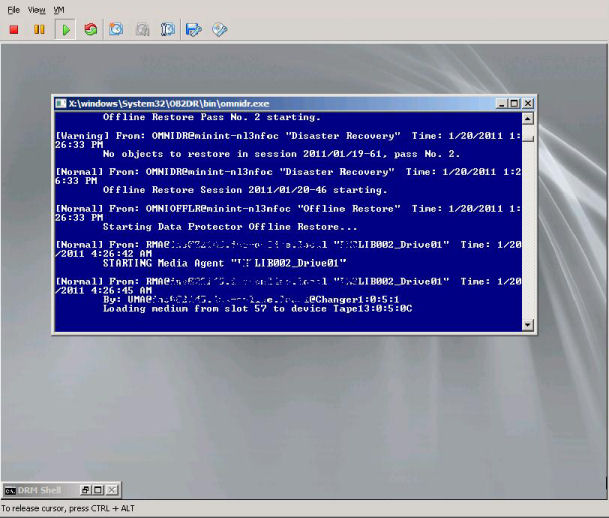
Task: Click the greyed revert-to-snapshot icon
Action: point(143,30)
